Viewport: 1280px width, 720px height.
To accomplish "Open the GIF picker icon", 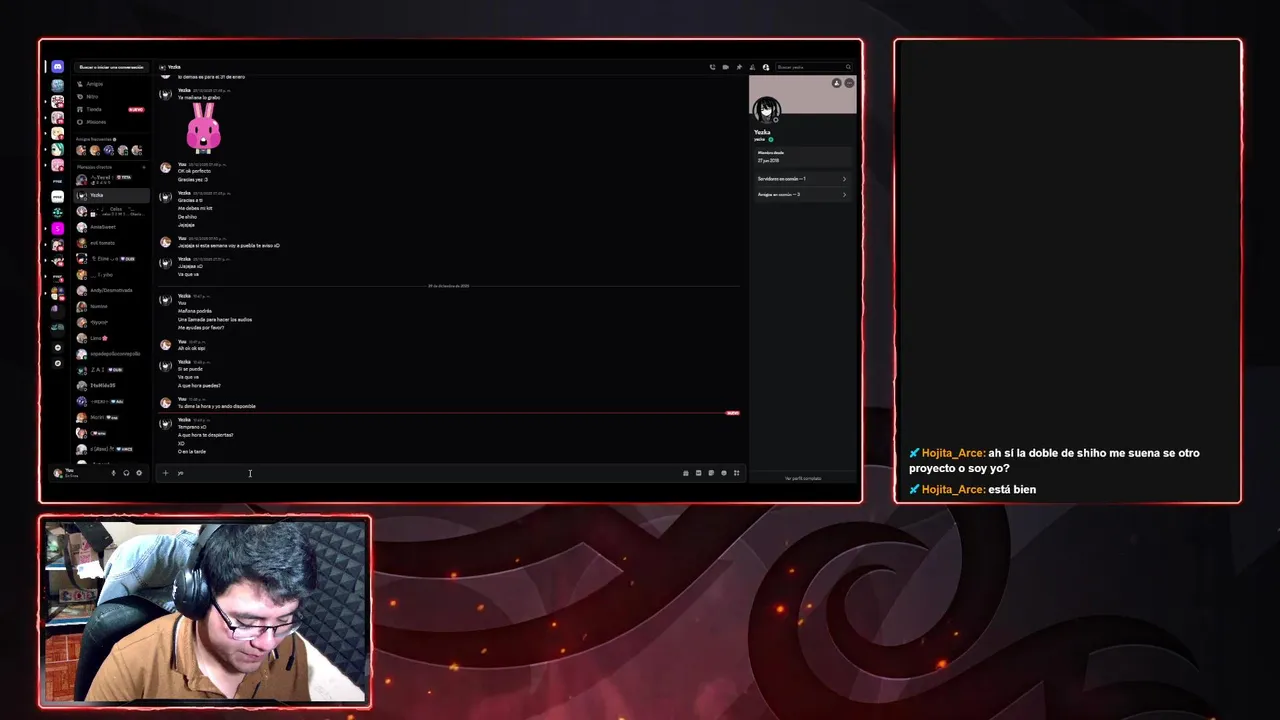I will (x=699, y=473).
